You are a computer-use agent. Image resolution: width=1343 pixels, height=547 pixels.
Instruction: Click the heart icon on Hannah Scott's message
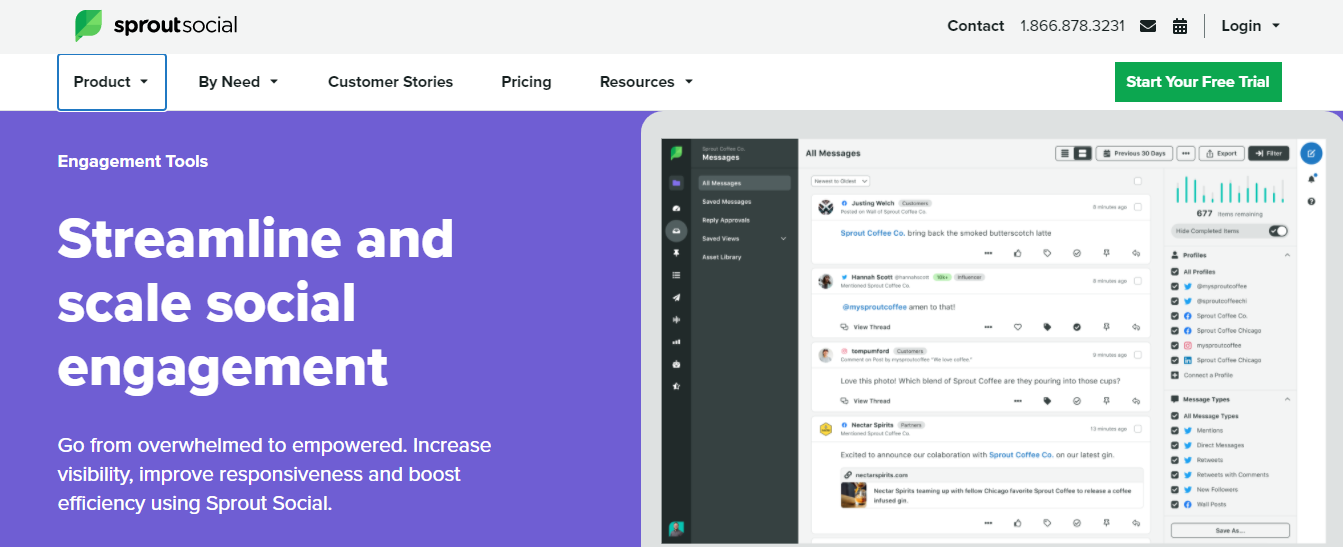click(x=1018, y=327)
